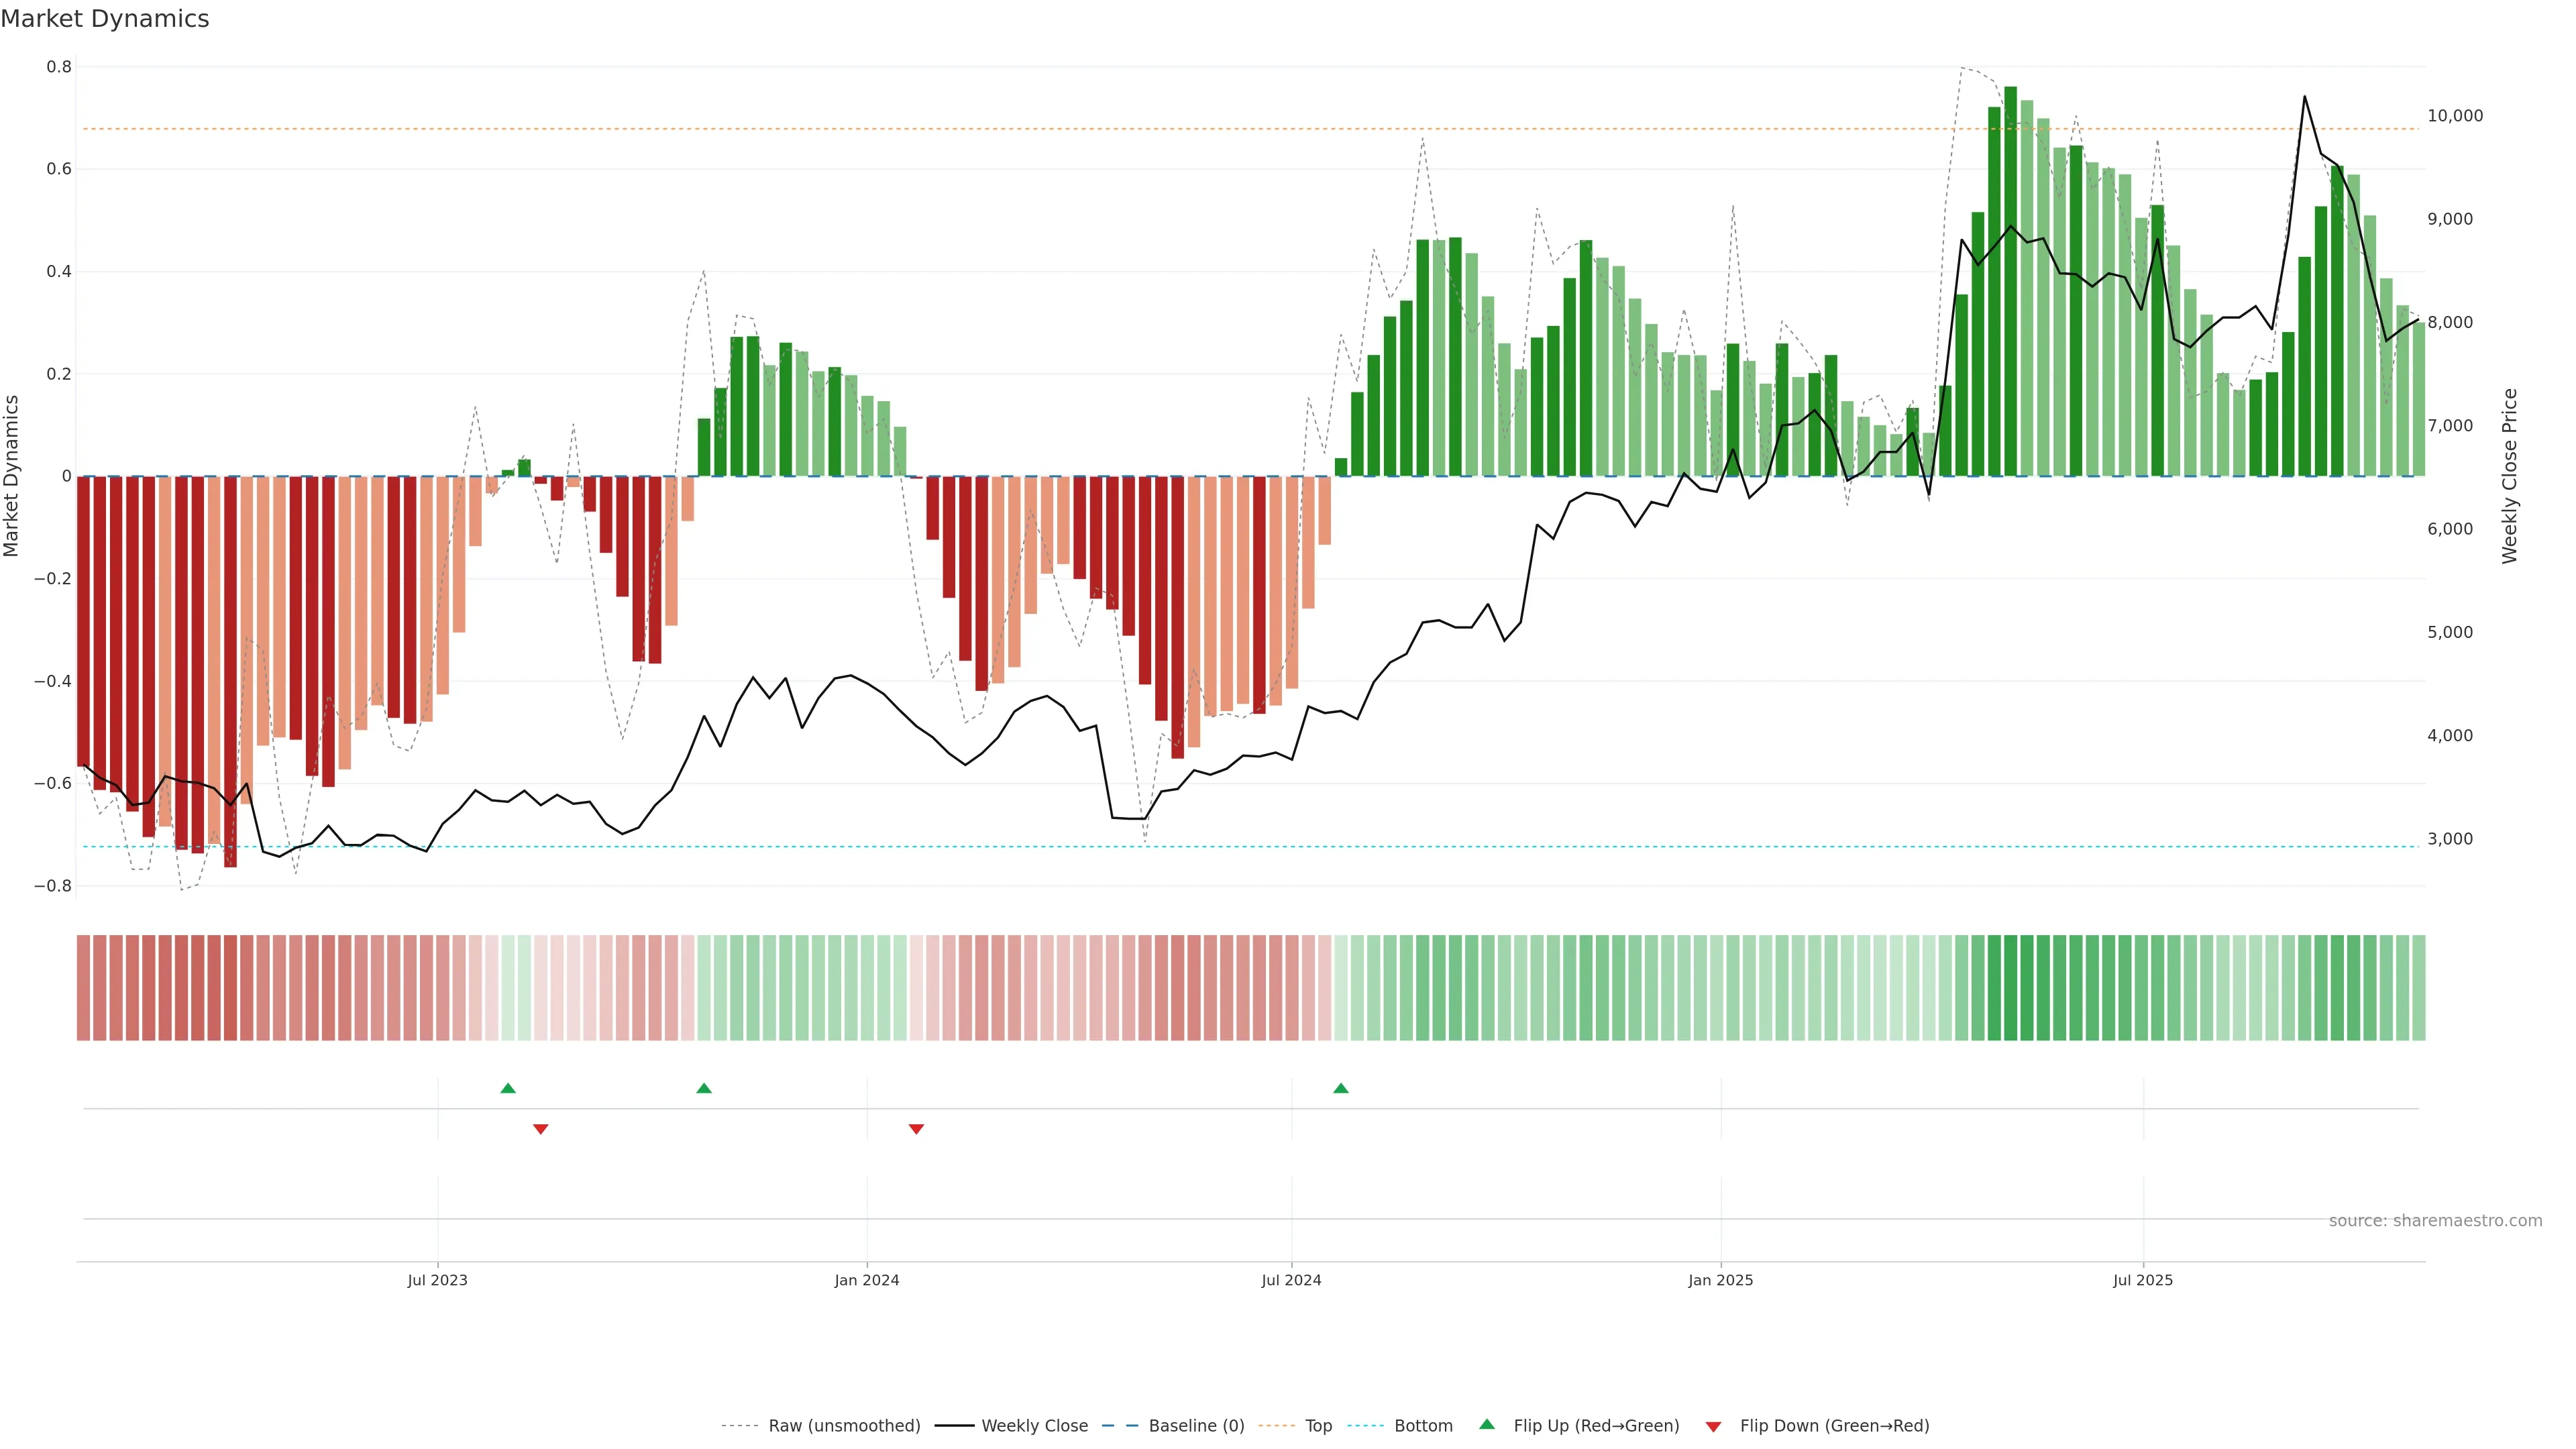Click the first green flip-up triangle marker
Screen dimensions: 2576x1449
pos(508,1088)
